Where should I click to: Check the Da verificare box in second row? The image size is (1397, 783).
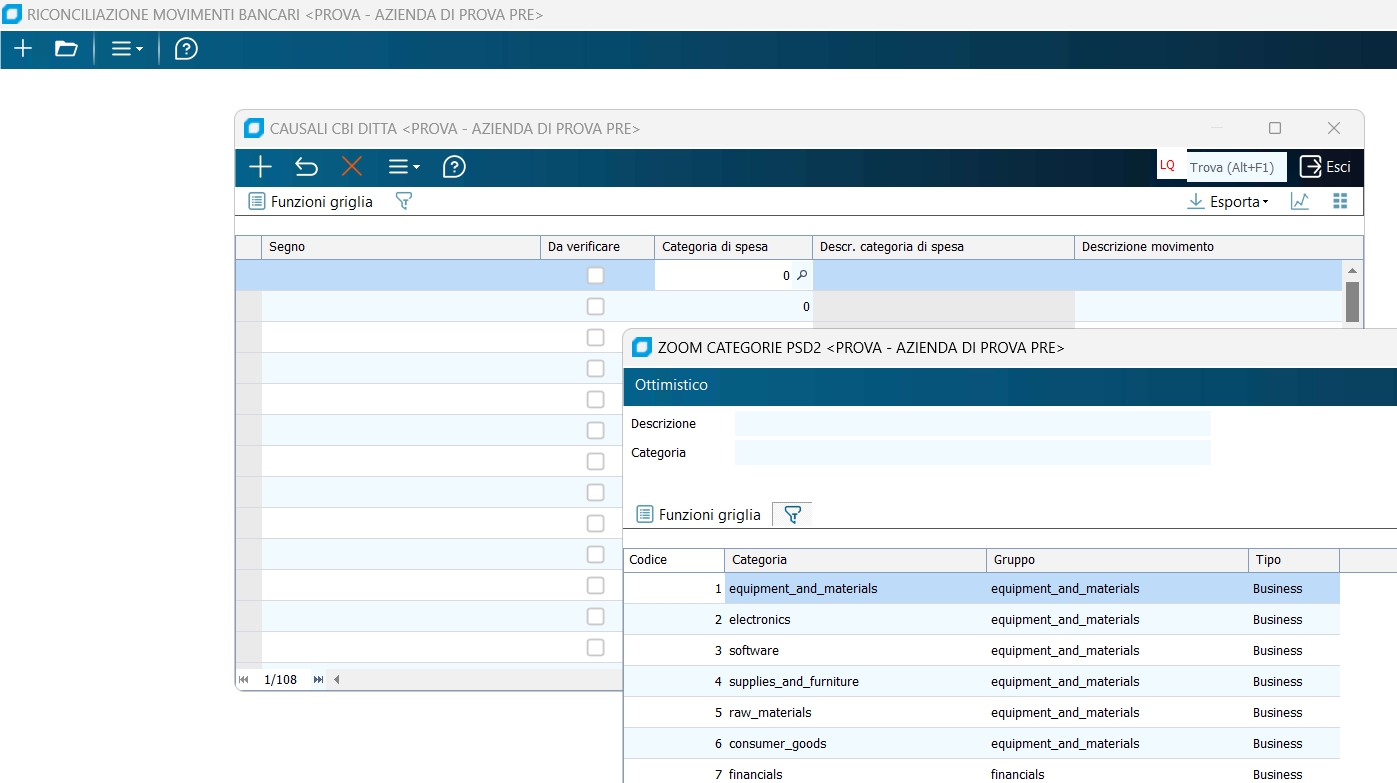596,306
